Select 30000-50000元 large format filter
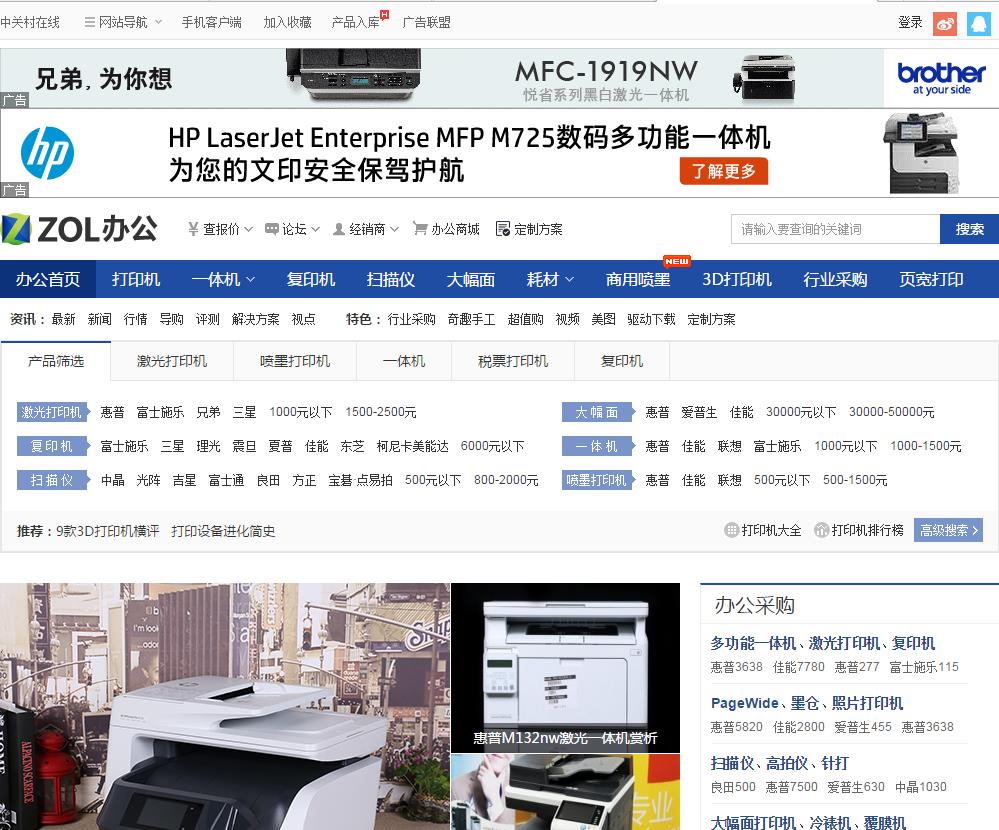The image size is (999, 830). click(x=891, y=412)
